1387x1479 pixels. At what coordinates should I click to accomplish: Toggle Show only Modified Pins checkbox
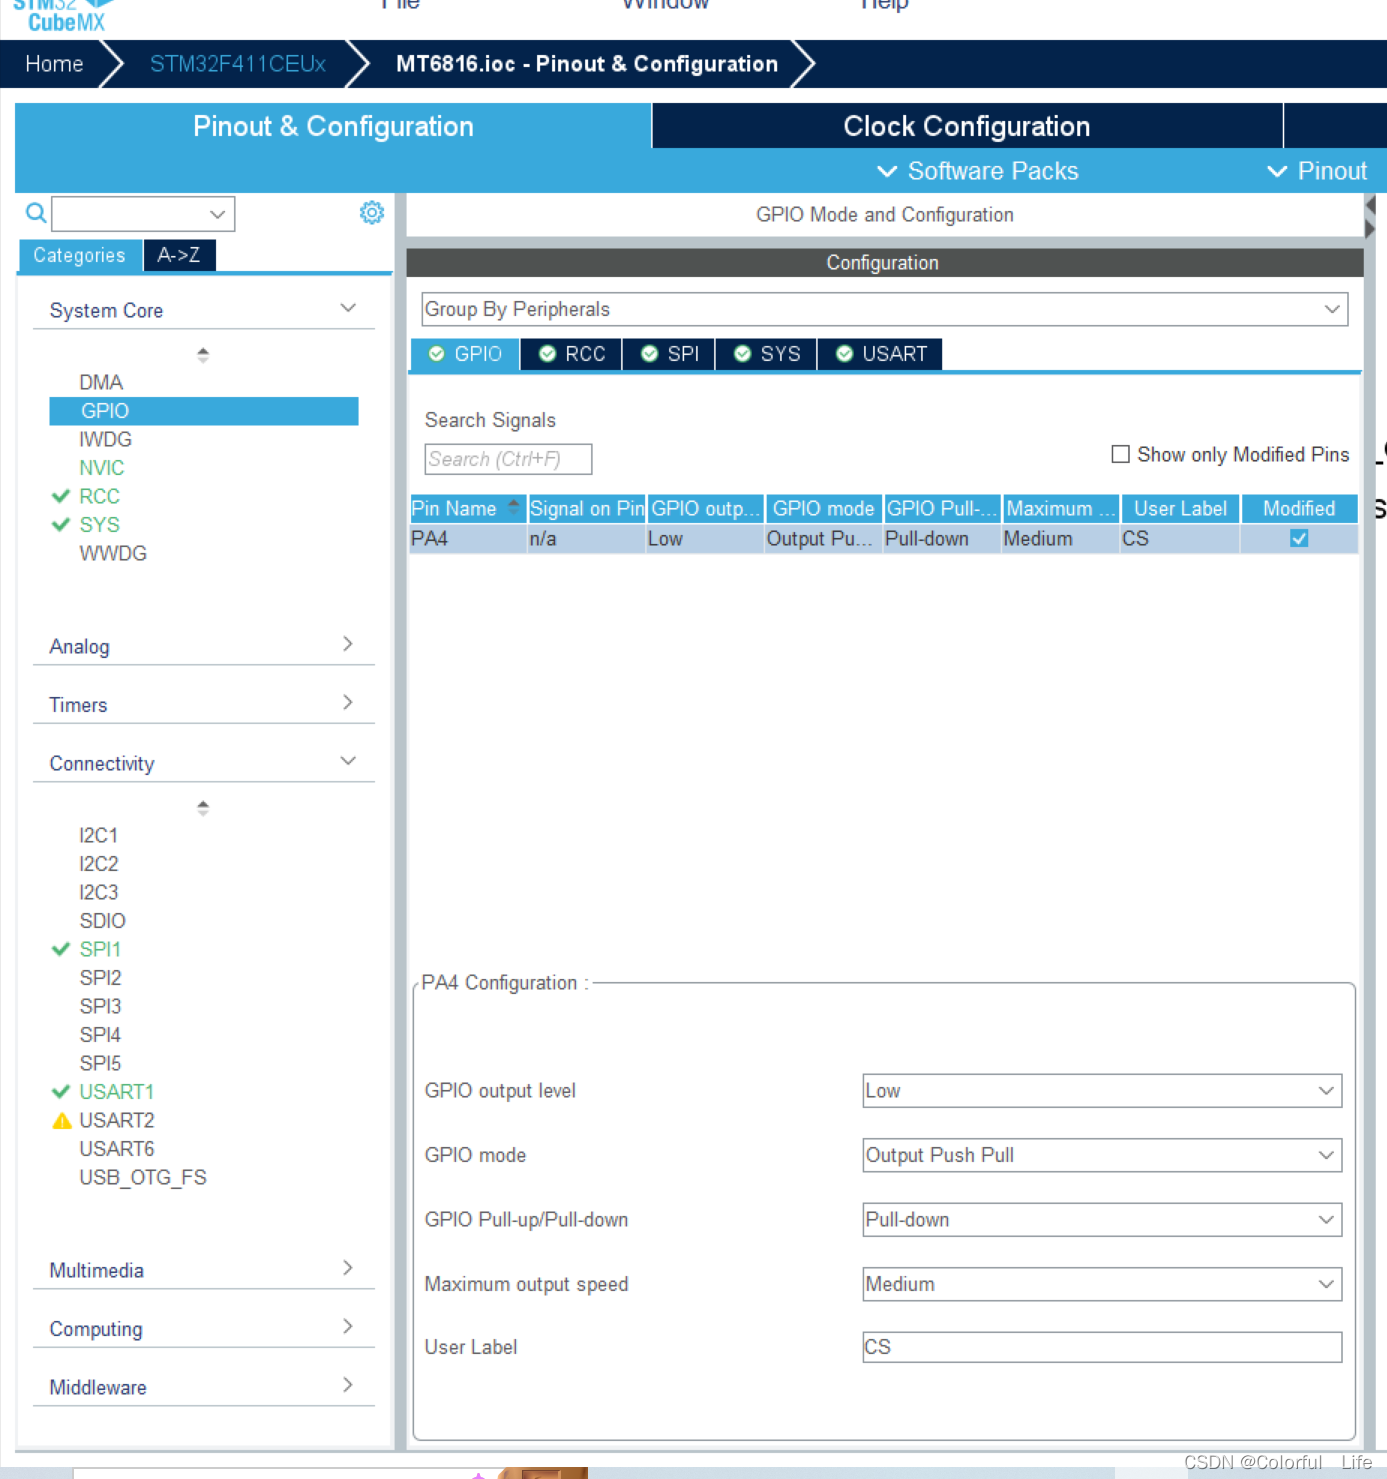pos(1121,454)
